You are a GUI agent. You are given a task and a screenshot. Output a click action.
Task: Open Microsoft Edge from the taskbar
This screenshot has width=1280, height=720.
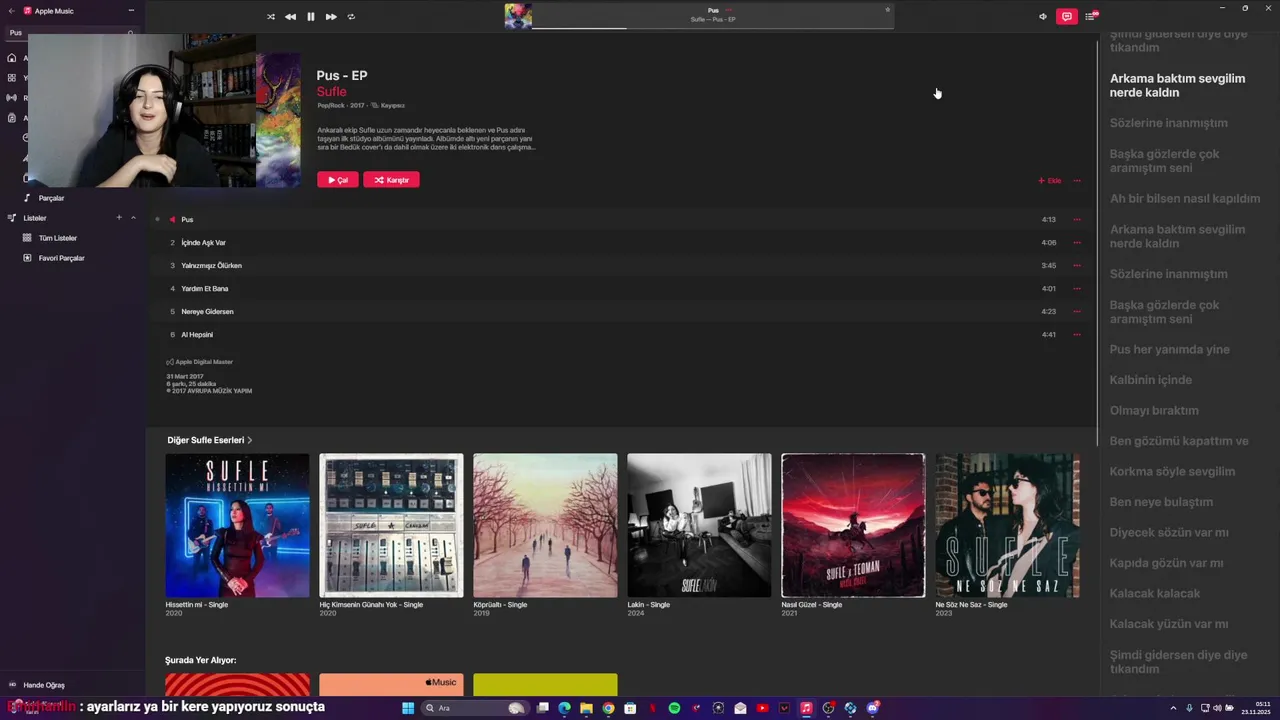click(565, 708)
